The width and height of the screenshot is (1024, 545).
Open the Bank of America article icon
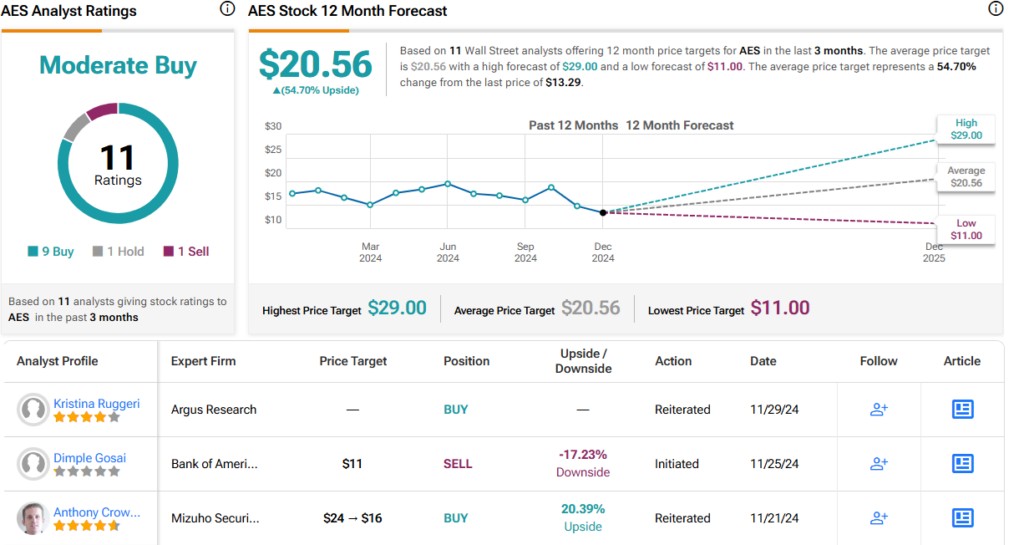[962, 463]
